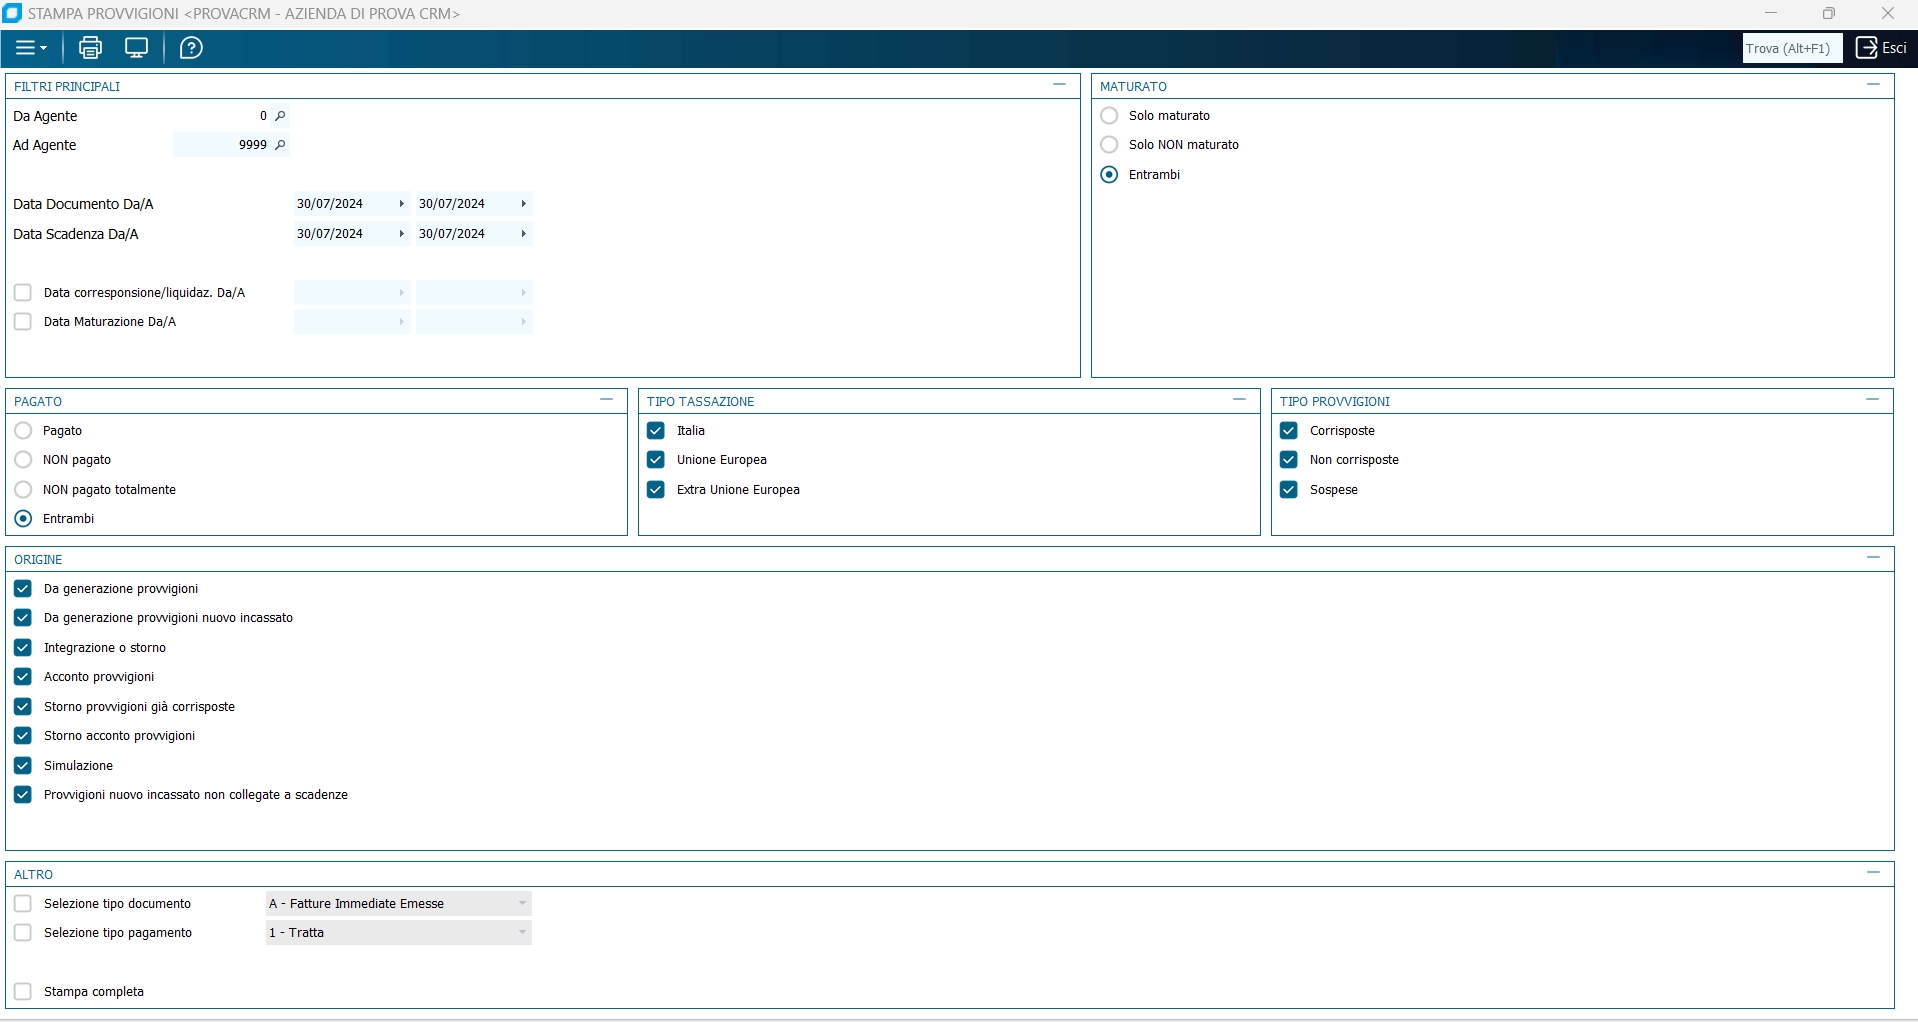1918x1022 pixels.
Task: Uncheck Storno provvigioni già corrisposte checkbox
Action: click(23, 707)
